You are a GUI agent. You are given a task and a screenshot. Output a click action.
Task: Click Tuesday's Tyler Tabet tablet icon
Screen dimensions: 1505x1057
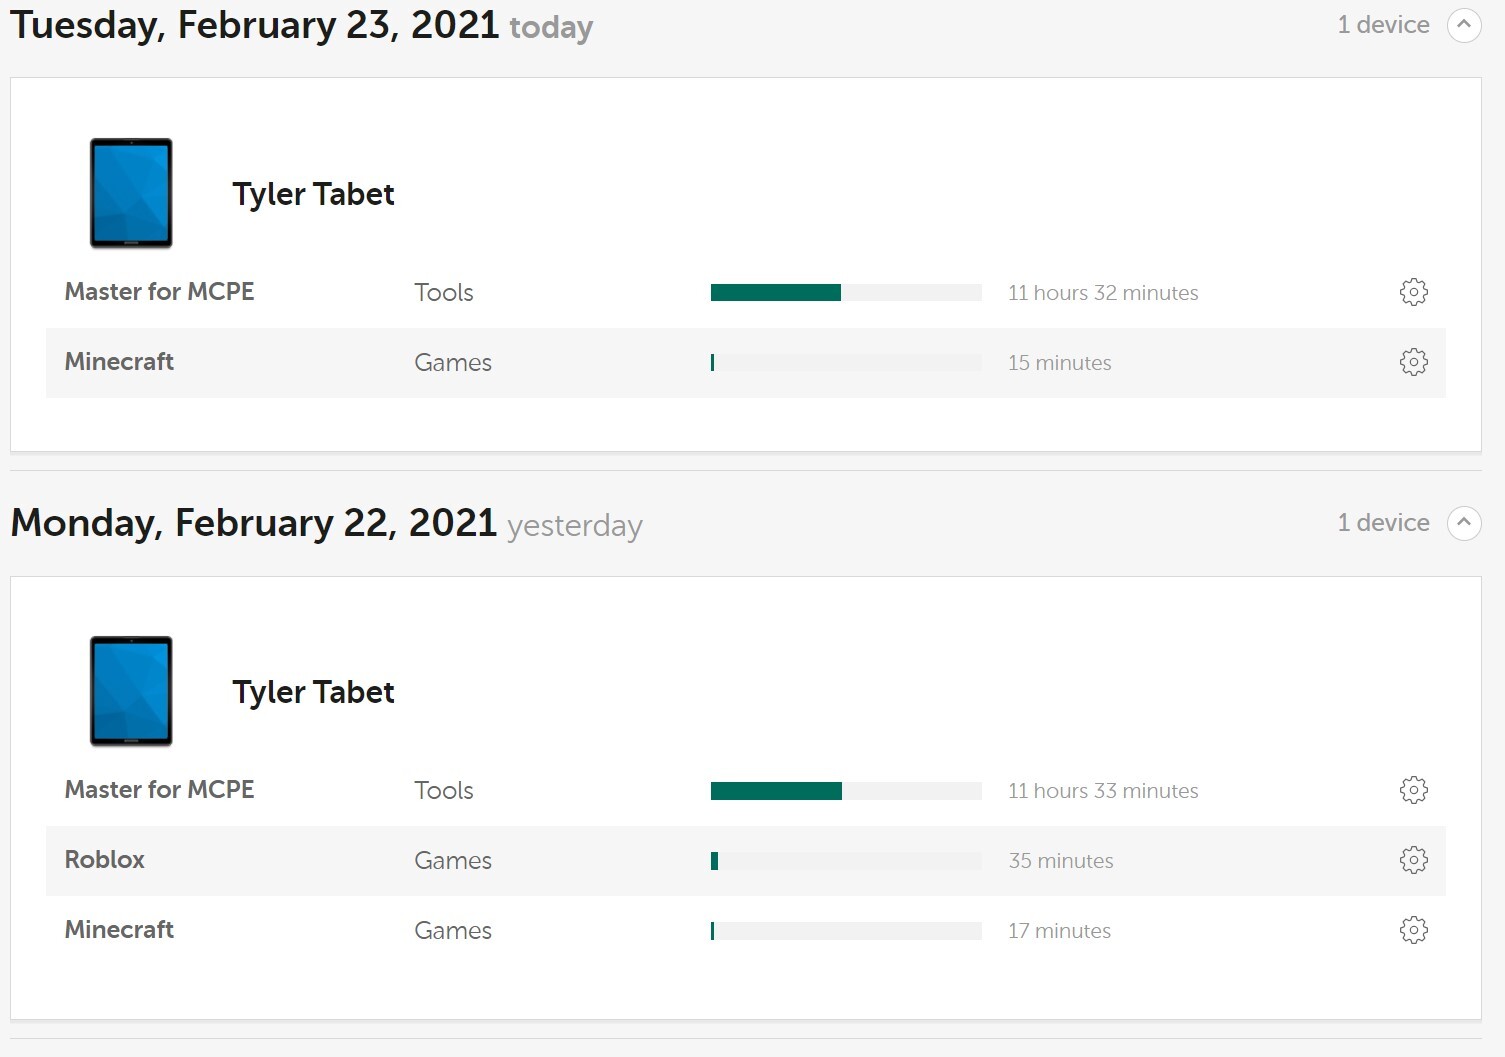tap(131, 193)
